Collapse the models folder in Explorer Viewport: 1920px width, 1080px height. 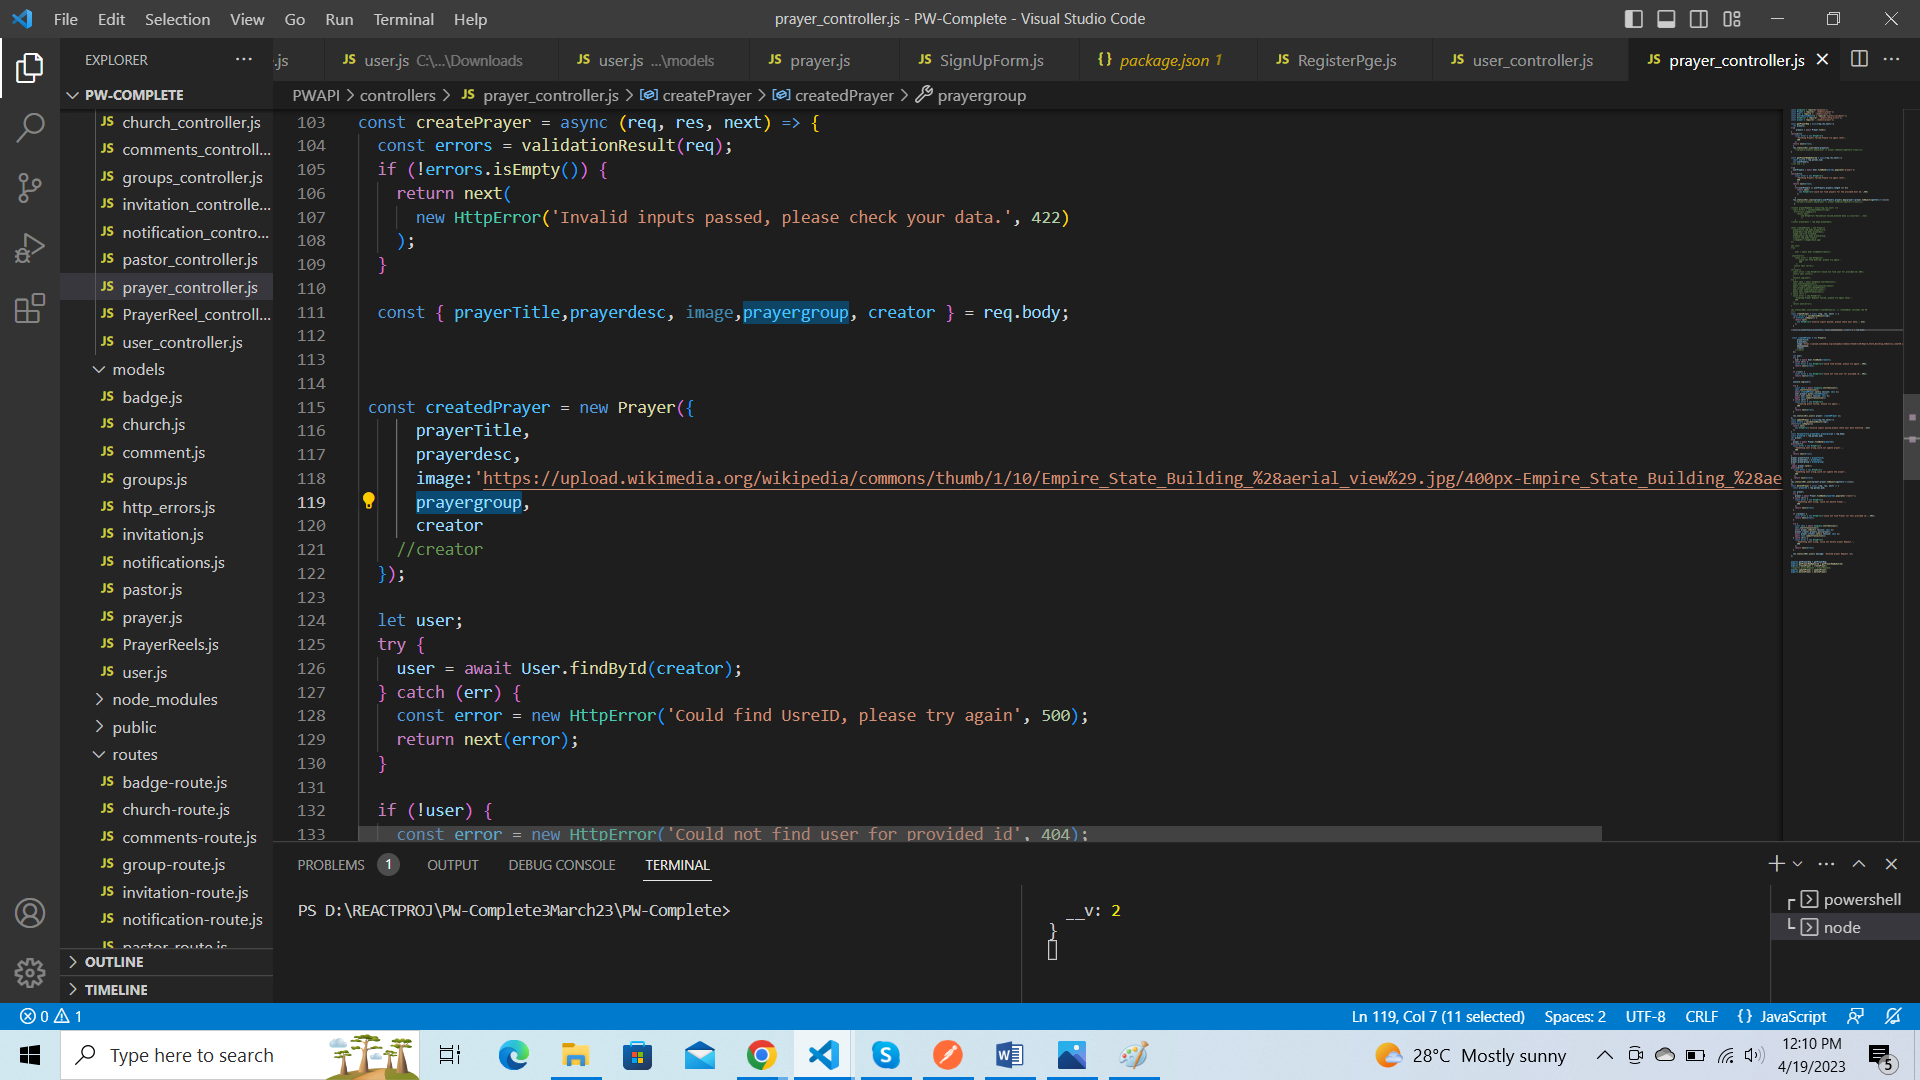(99, 369)
